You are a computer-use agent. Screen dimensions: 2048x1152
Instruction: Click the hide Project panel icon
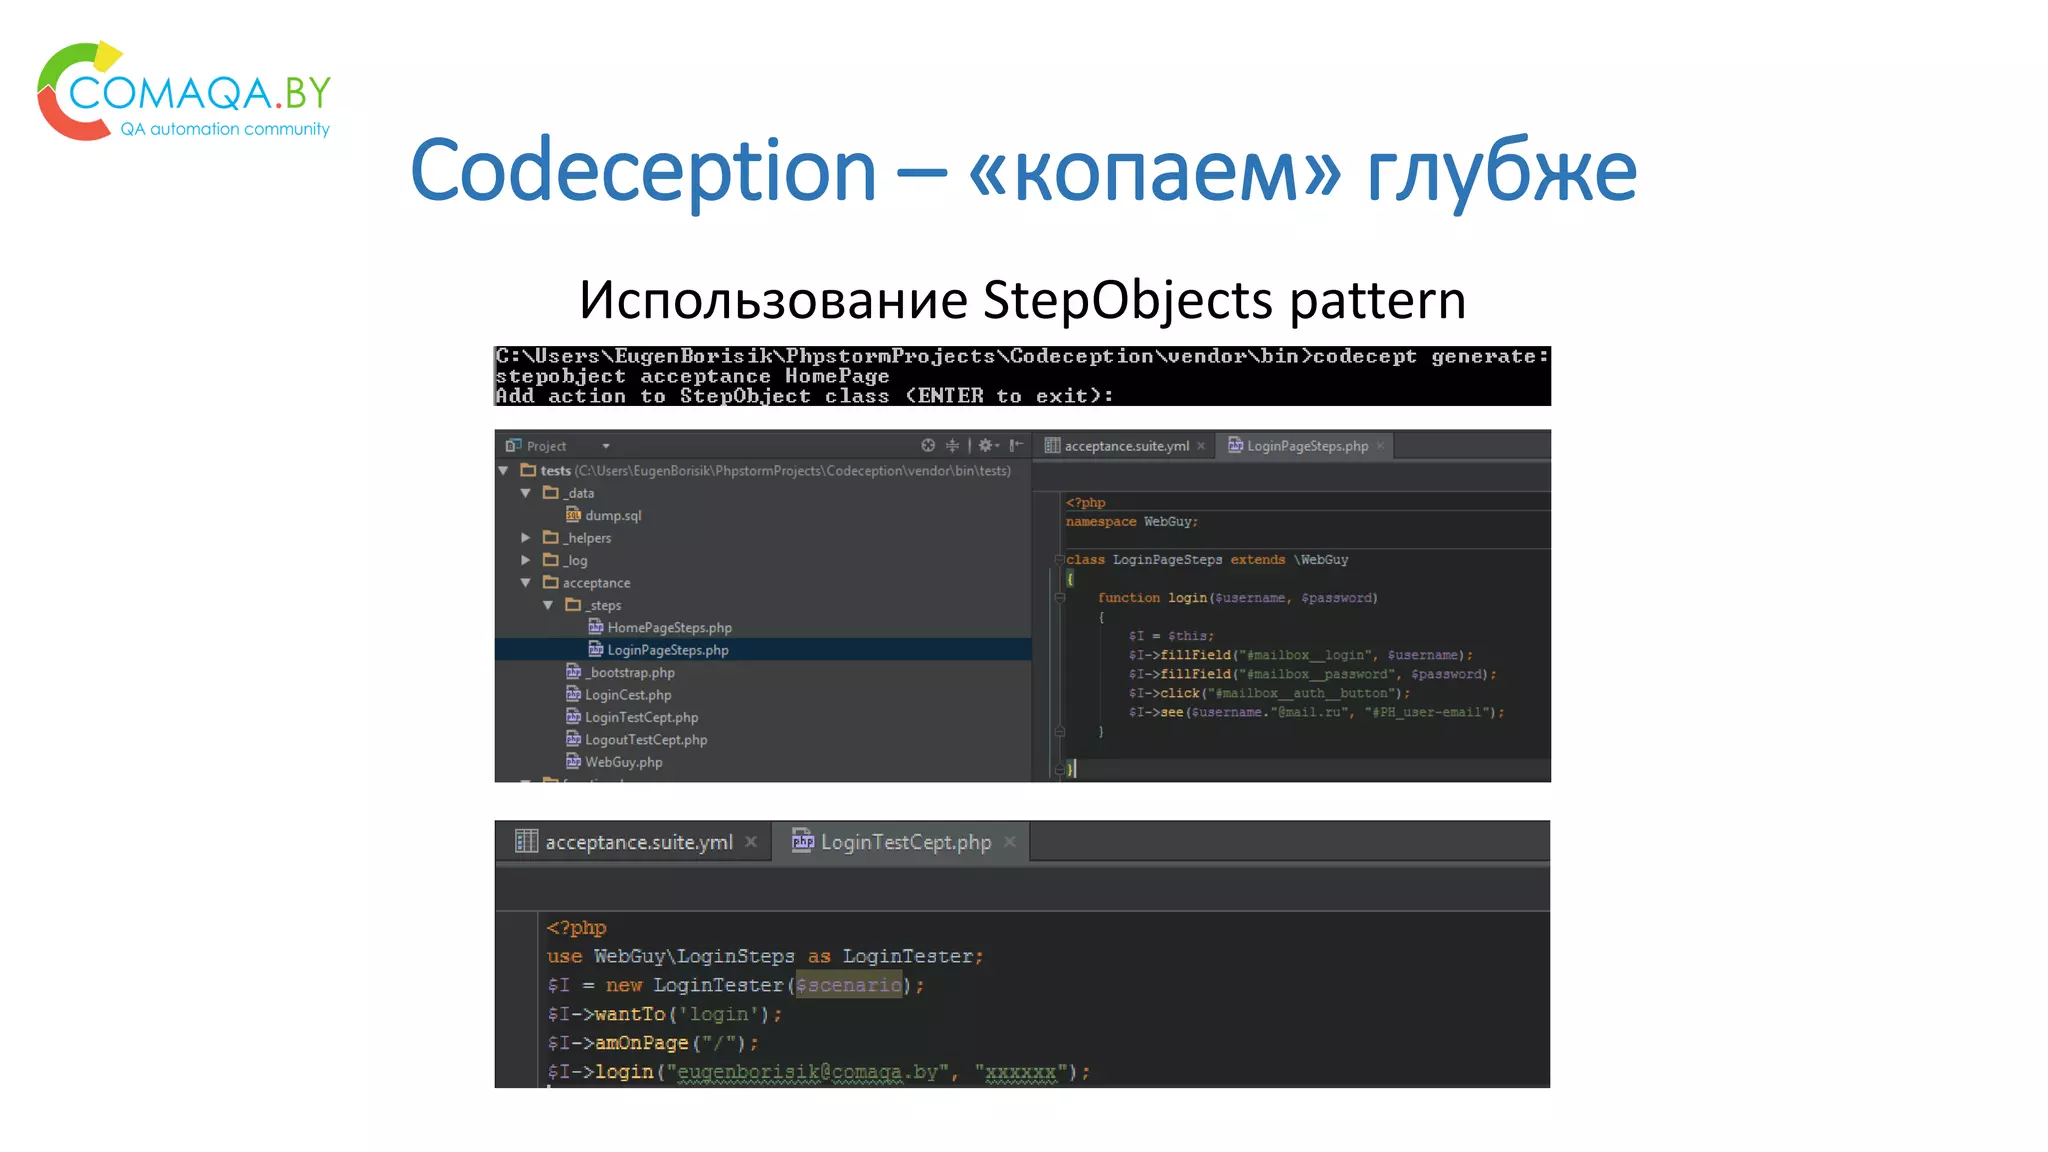click(1016, 445)
